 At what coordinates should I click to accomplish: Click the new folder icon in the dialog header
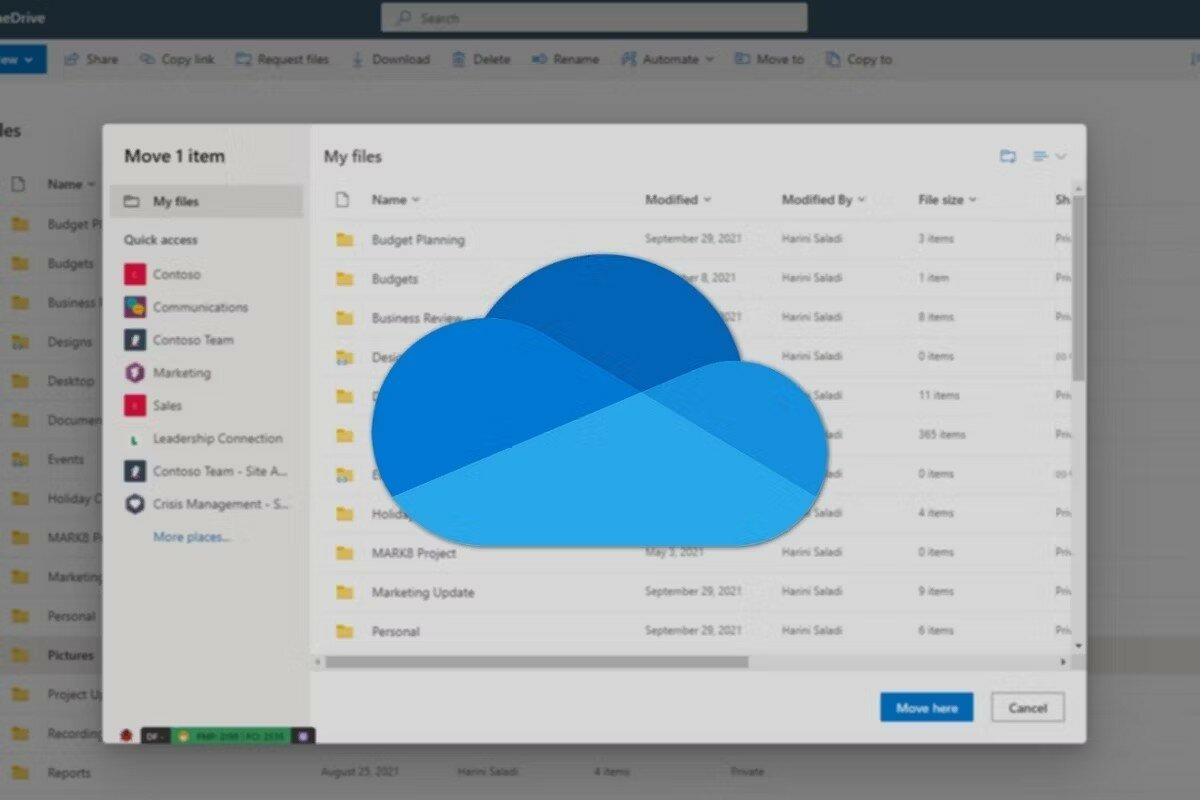tap(1008, 156)
